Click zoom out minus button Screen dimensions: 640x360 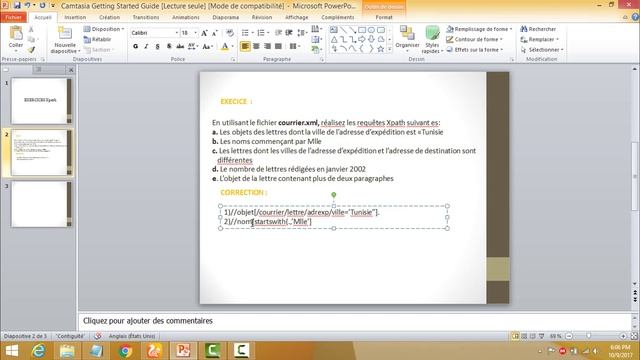coord(569,336)
